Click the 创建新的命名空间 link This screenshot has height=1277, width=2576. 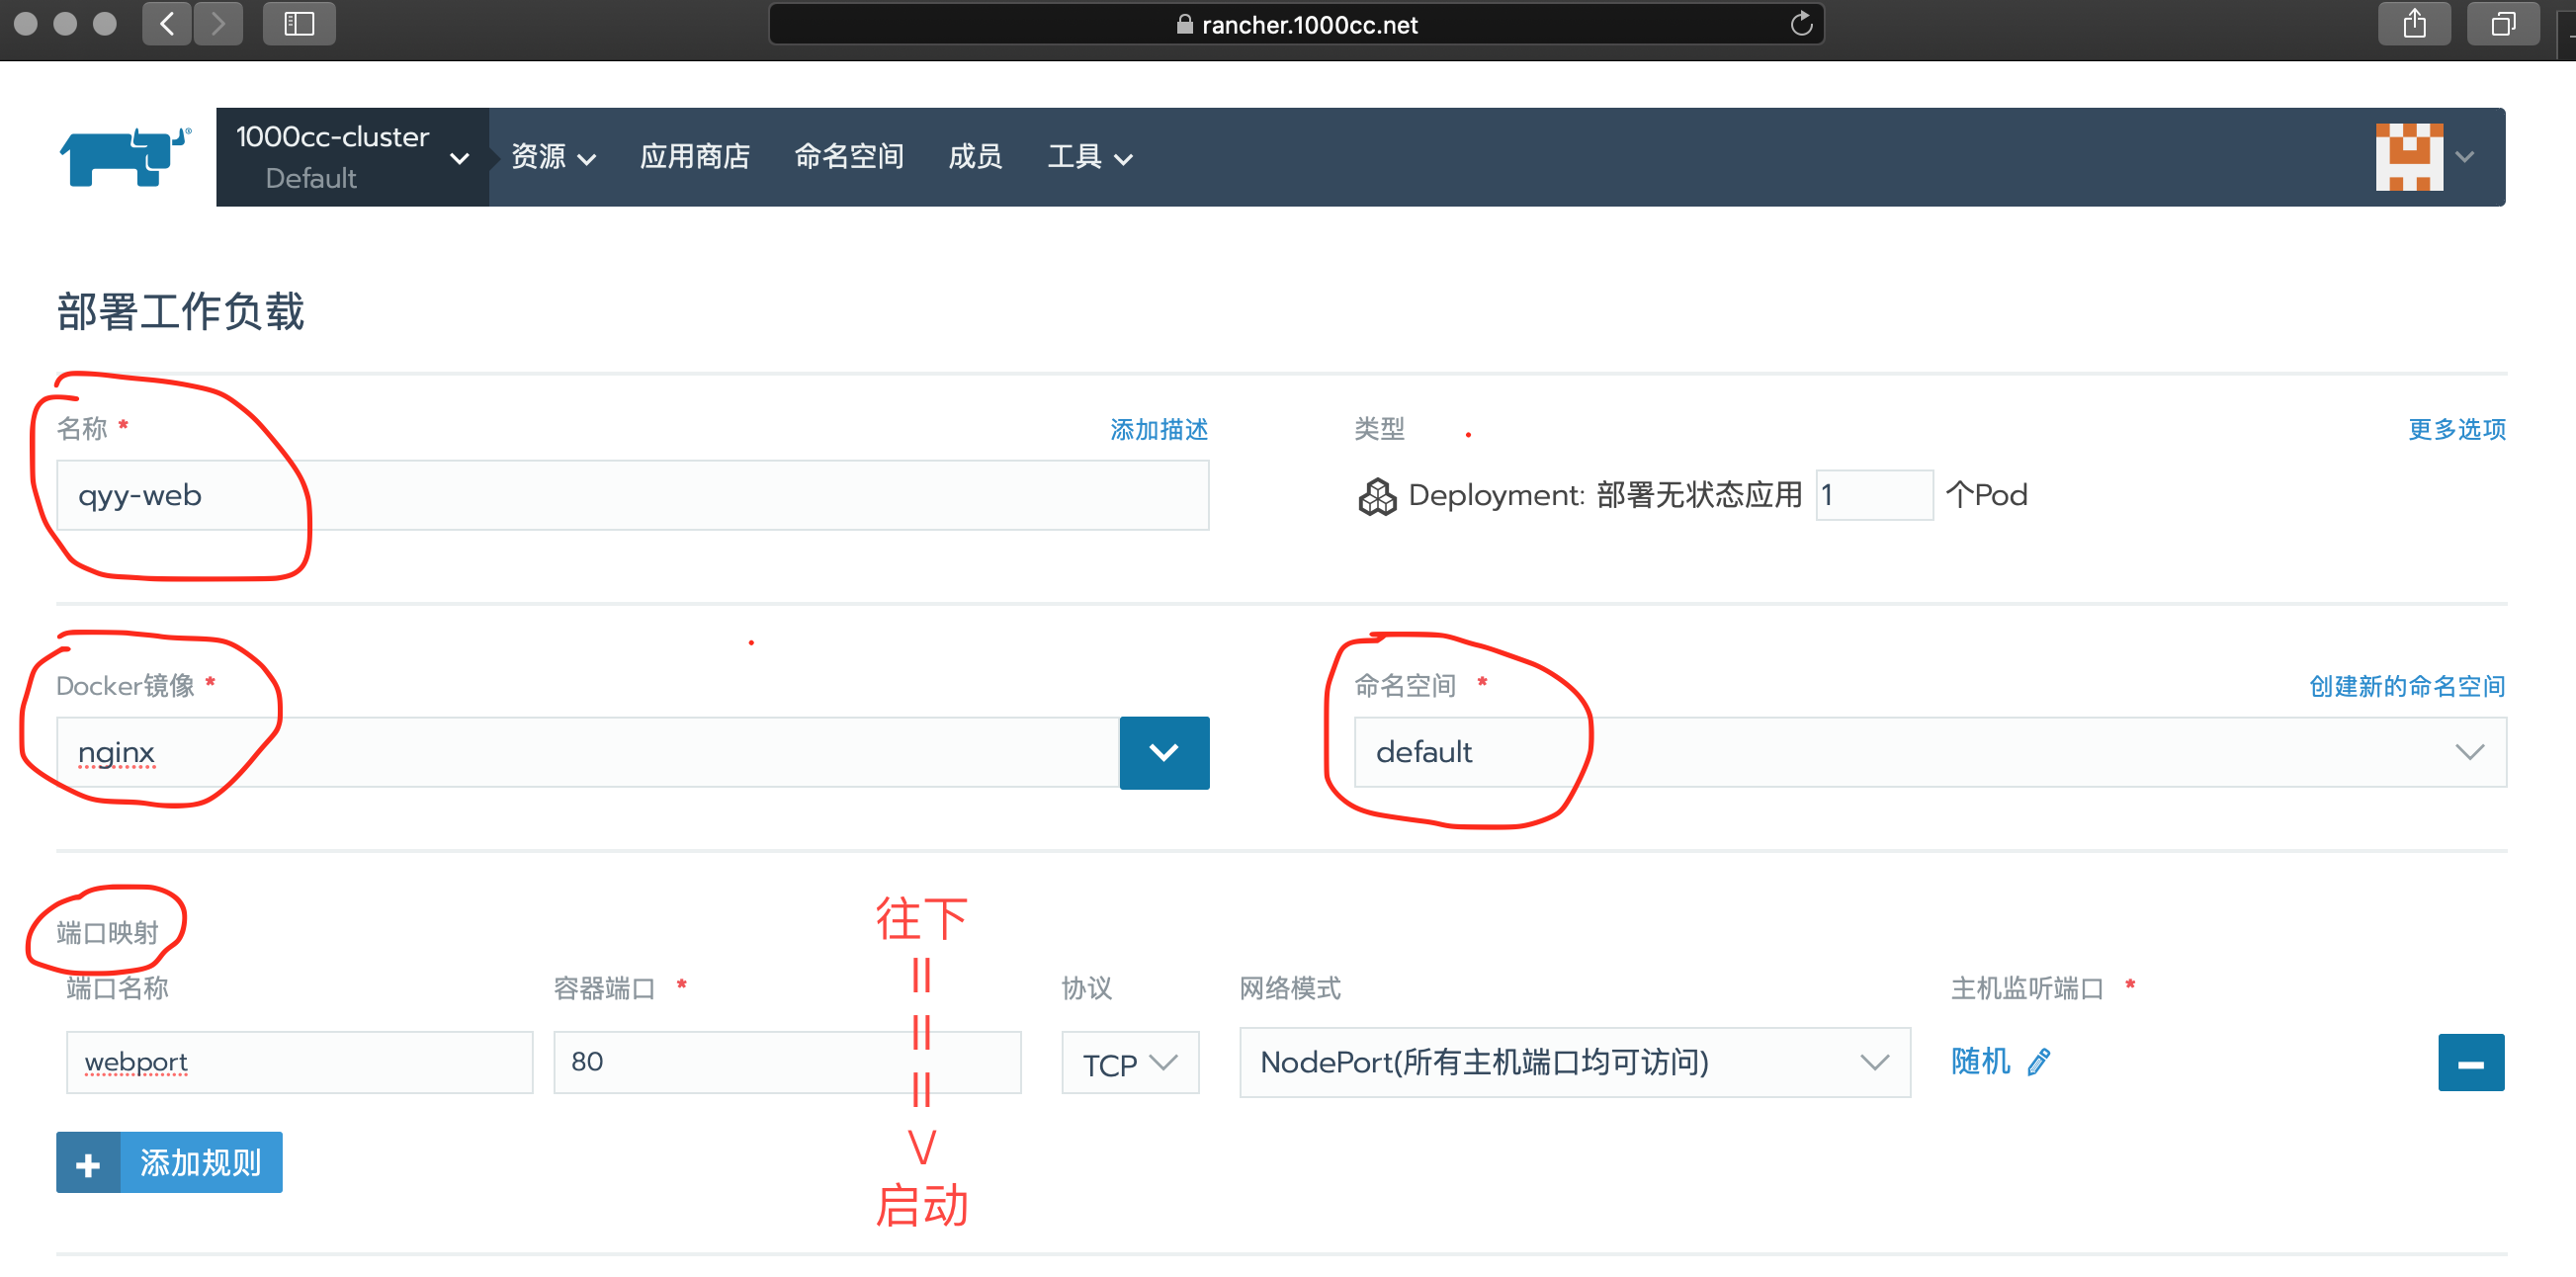[x=2407, y=686]
